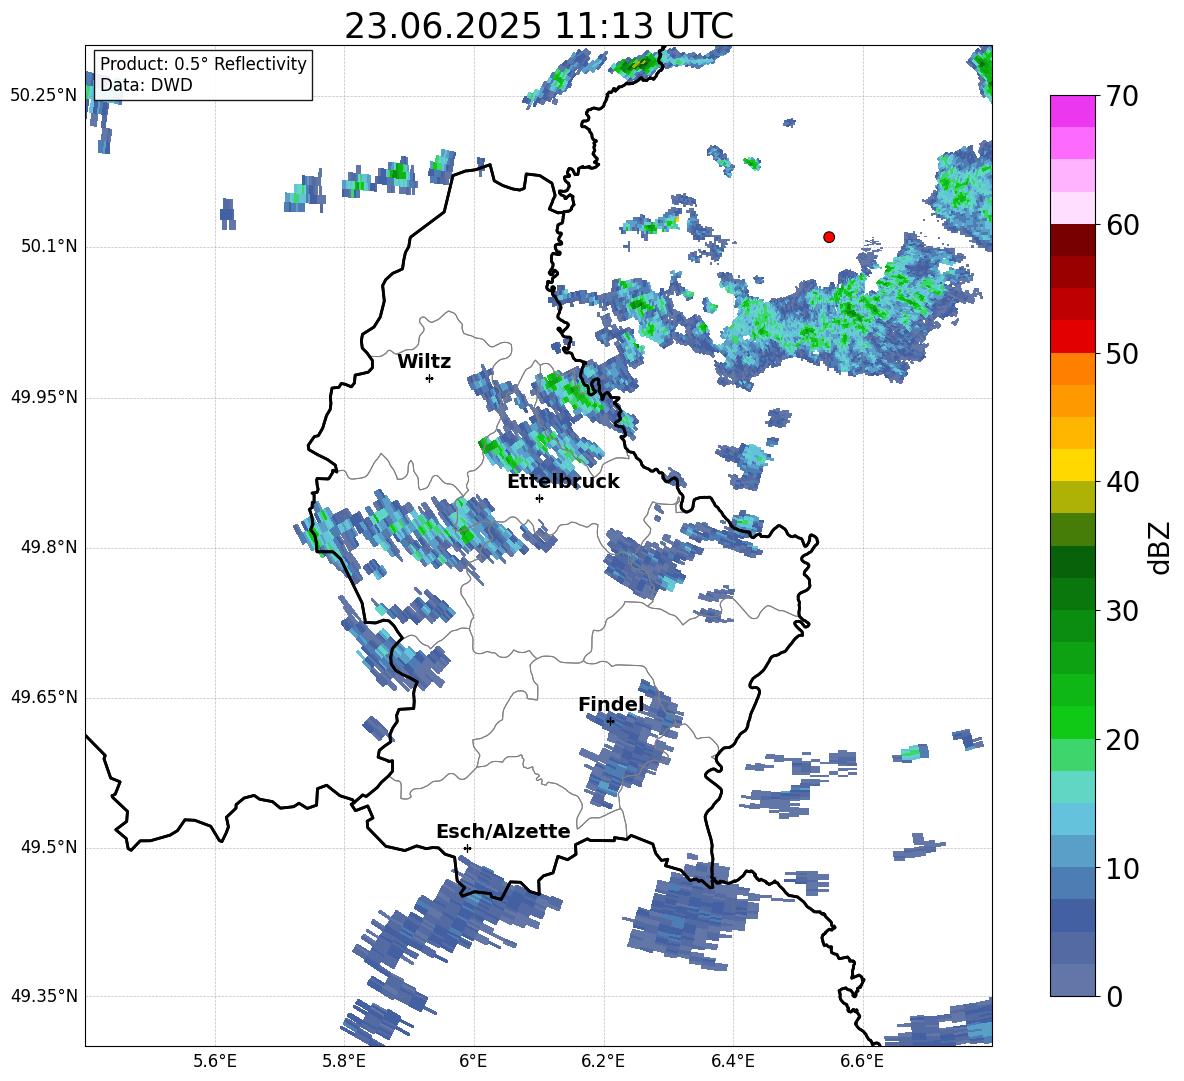
Task: Click the 5.8°E longitude label
Action: 344,1061
